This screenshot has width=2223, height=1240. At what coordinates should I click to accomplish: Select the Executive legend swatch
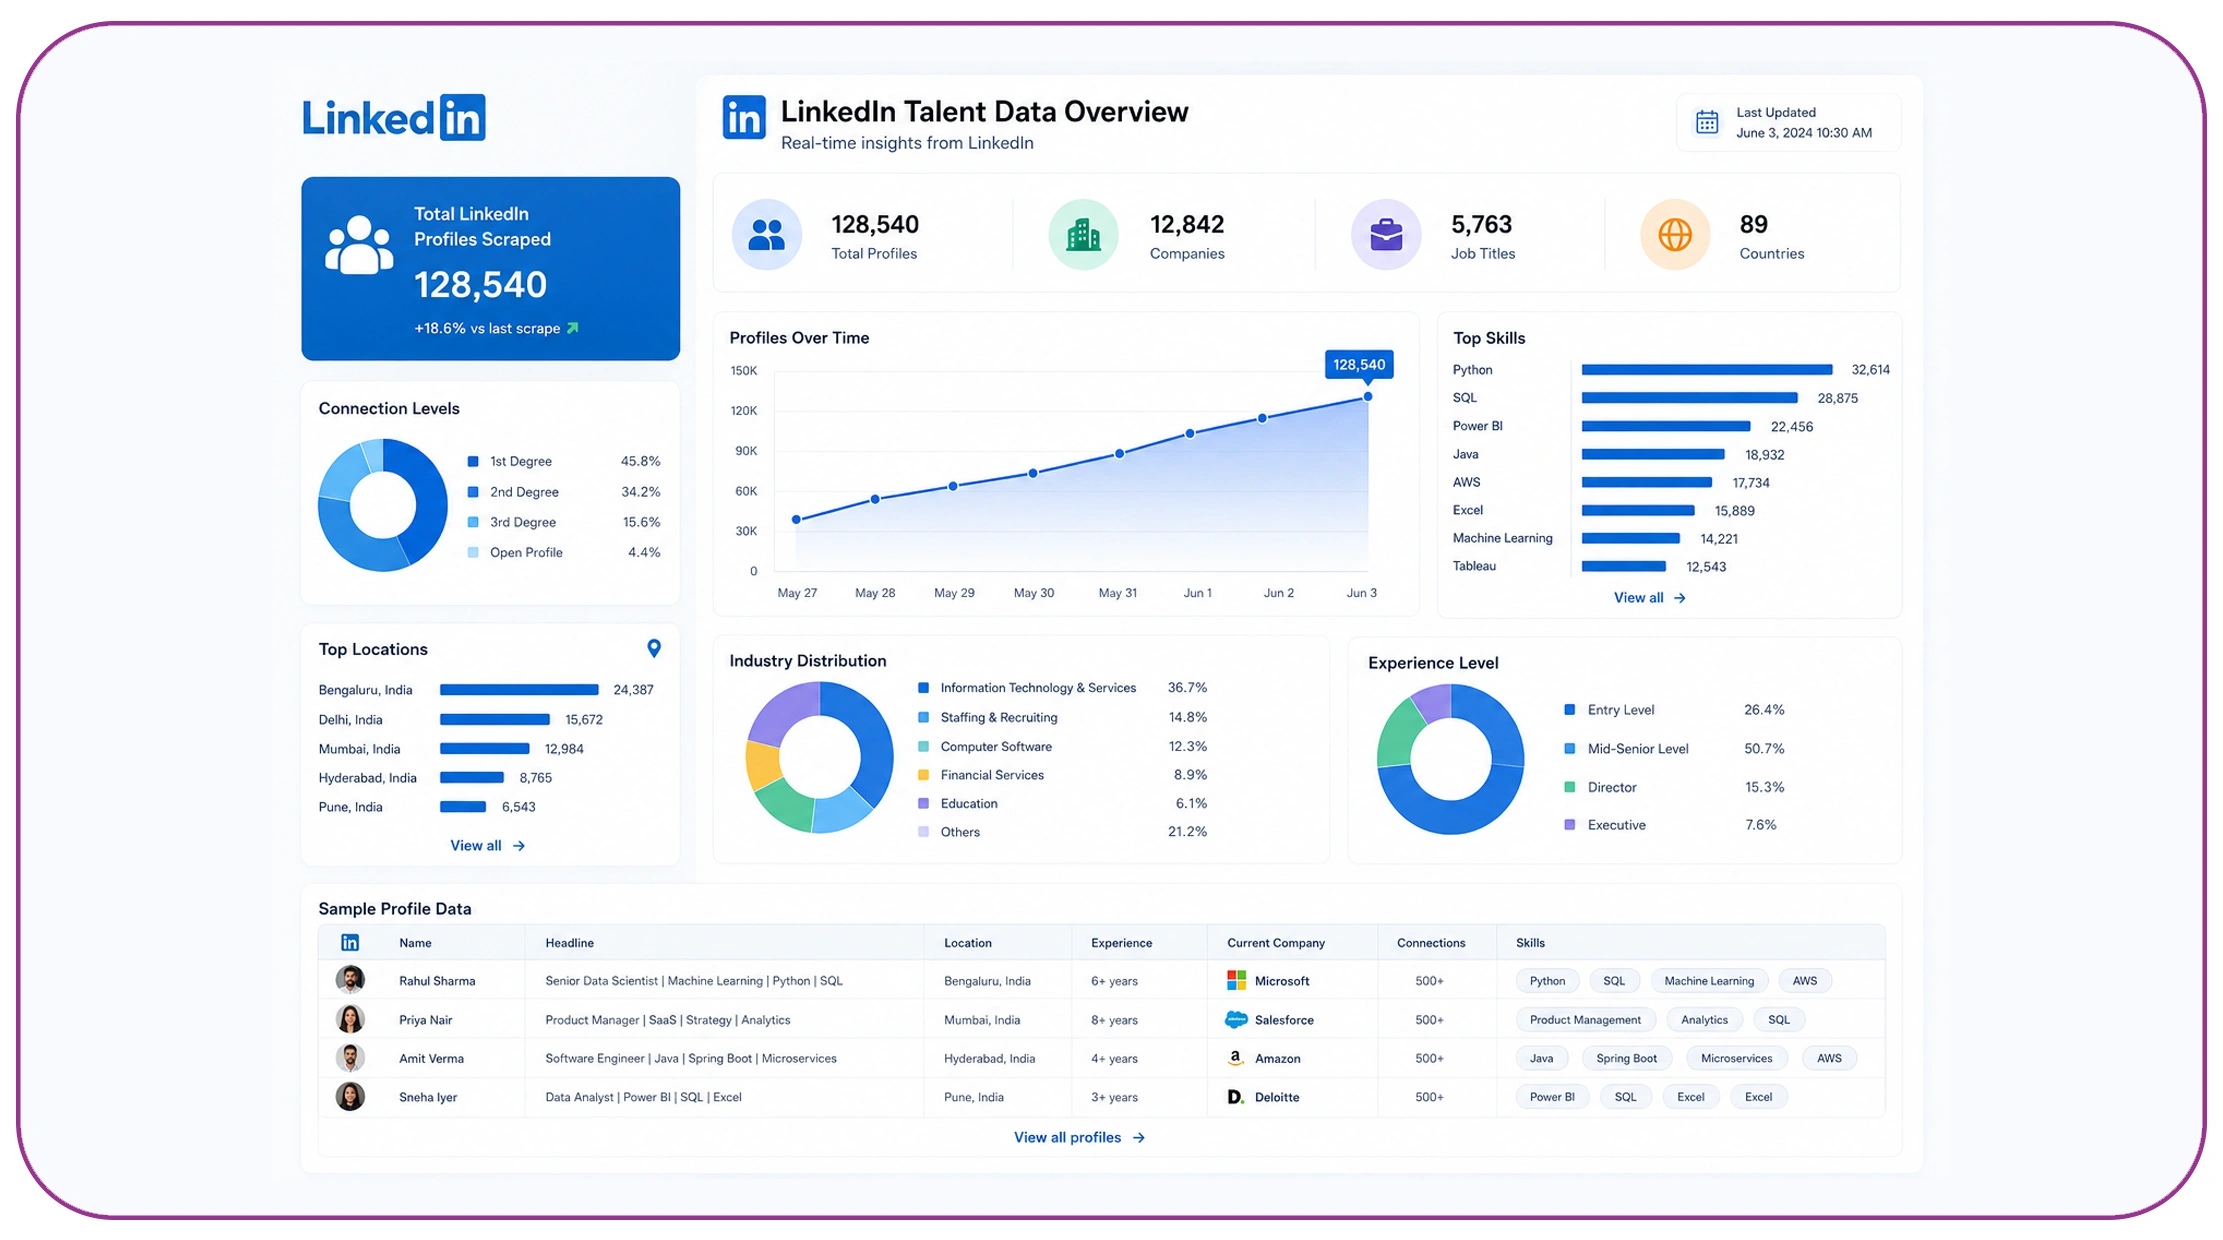tap(1570, 825)
